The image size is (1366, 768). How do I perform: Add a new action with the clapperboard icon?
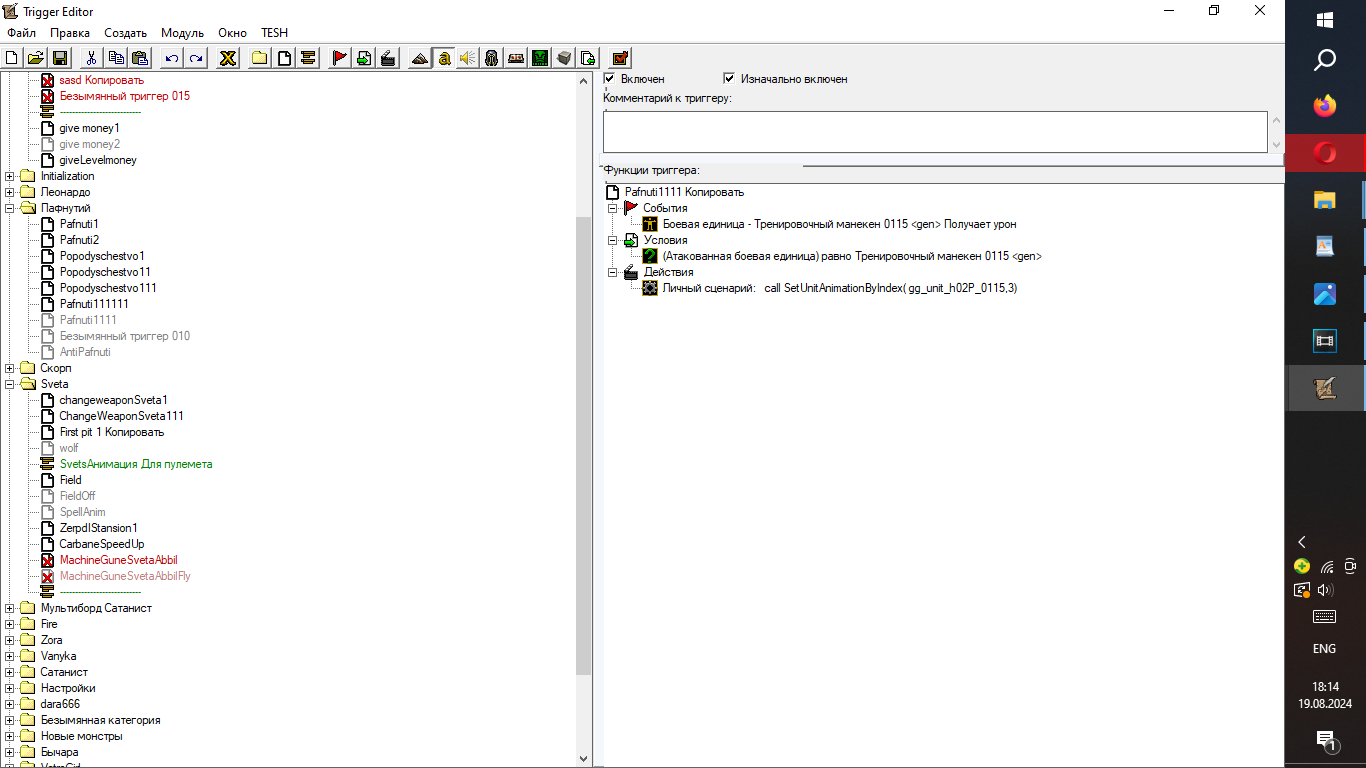[388, 58]
